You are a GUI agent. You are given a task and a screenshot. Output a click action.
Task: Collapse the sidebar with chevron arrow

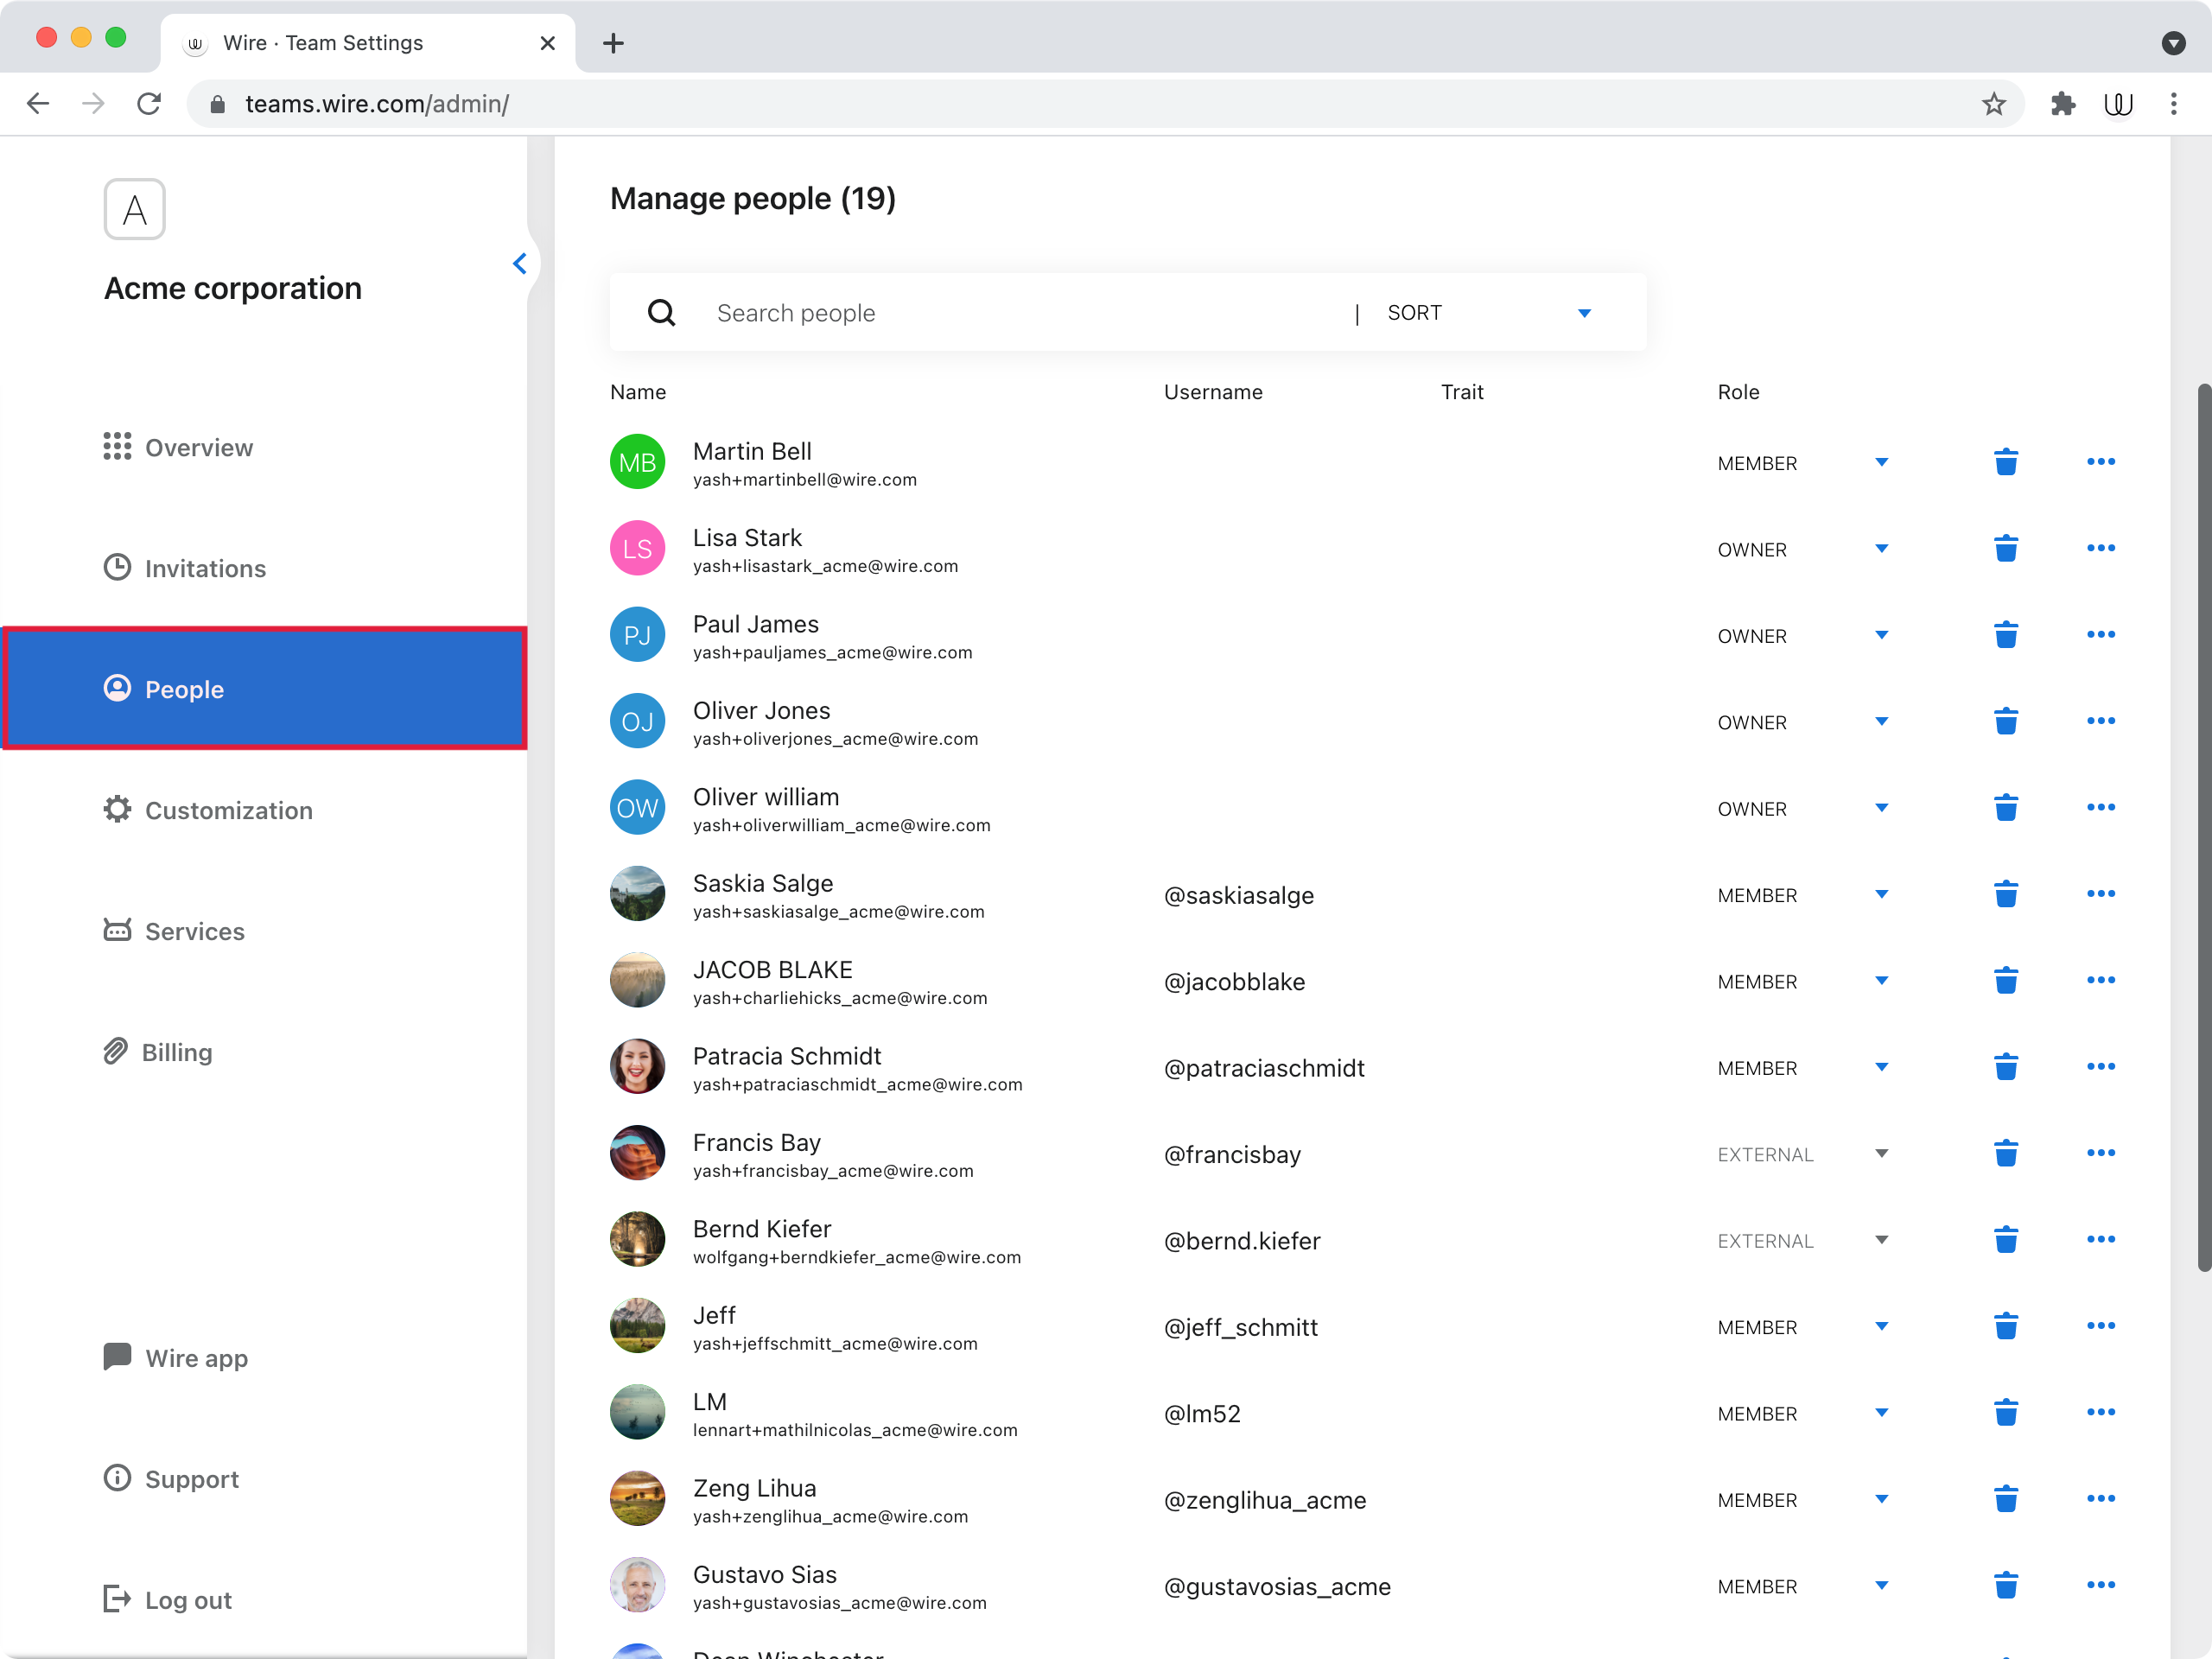(x=519, y=263)
